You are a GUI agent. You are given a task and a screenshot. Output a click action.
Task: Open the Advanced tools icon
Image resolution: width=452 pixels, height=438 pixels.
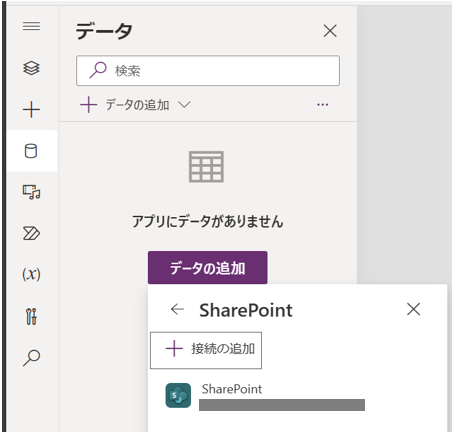pyautogui.click(x=31, y=316)
